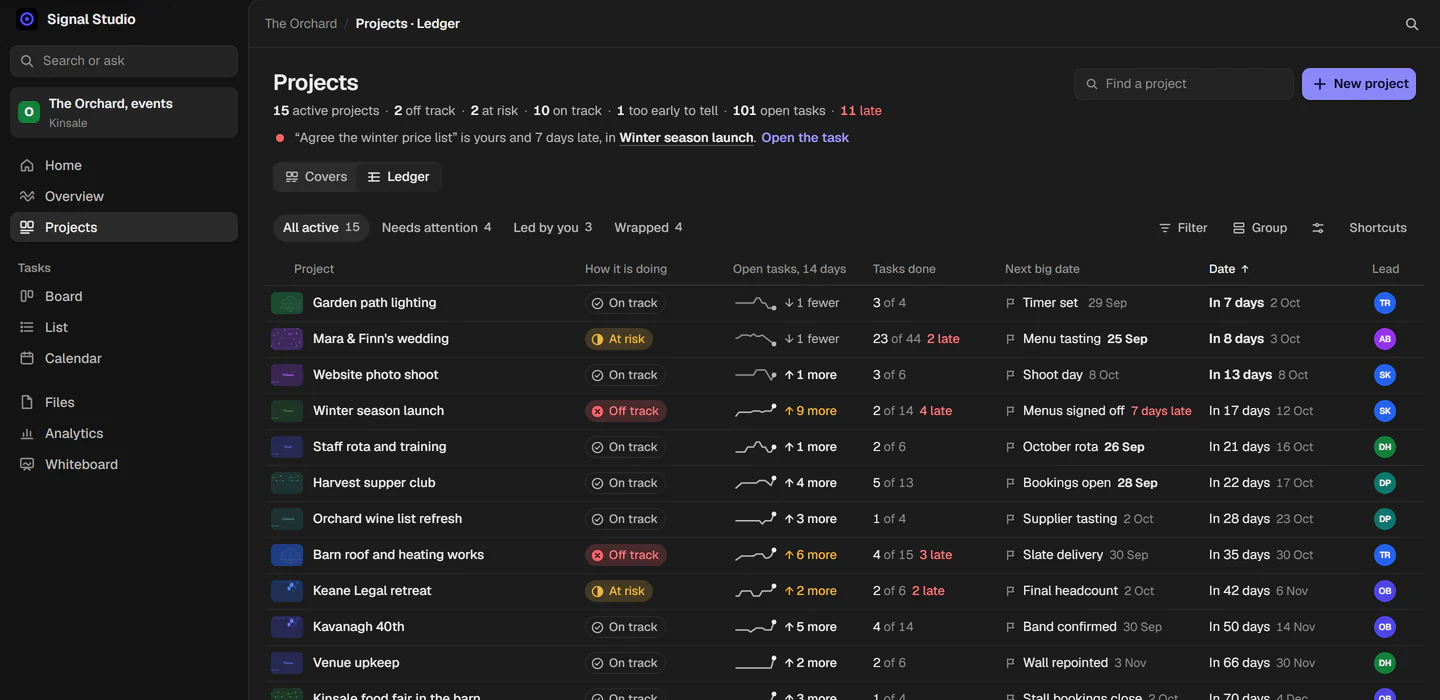Open the Kavanagh 40th project

[359, 627]
